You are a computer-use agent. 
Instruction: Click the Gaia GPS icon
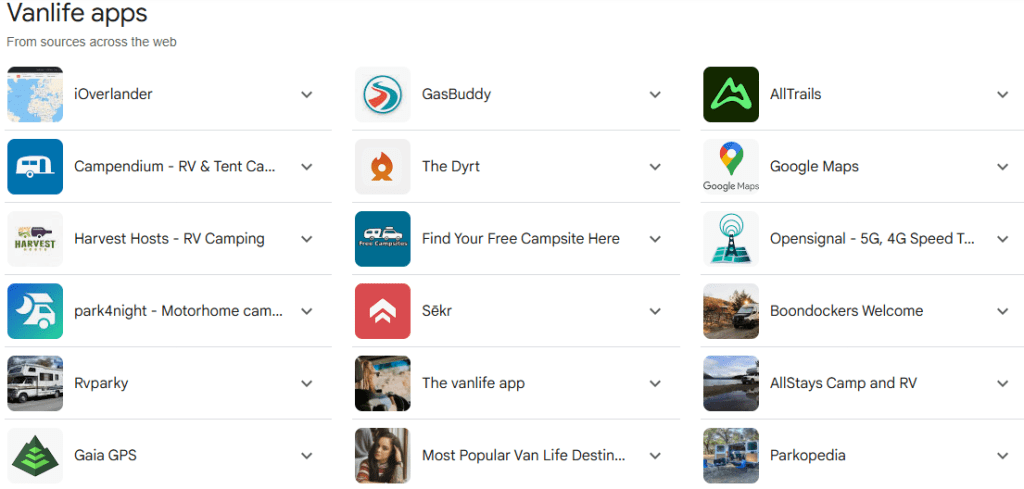pos(35,456)
